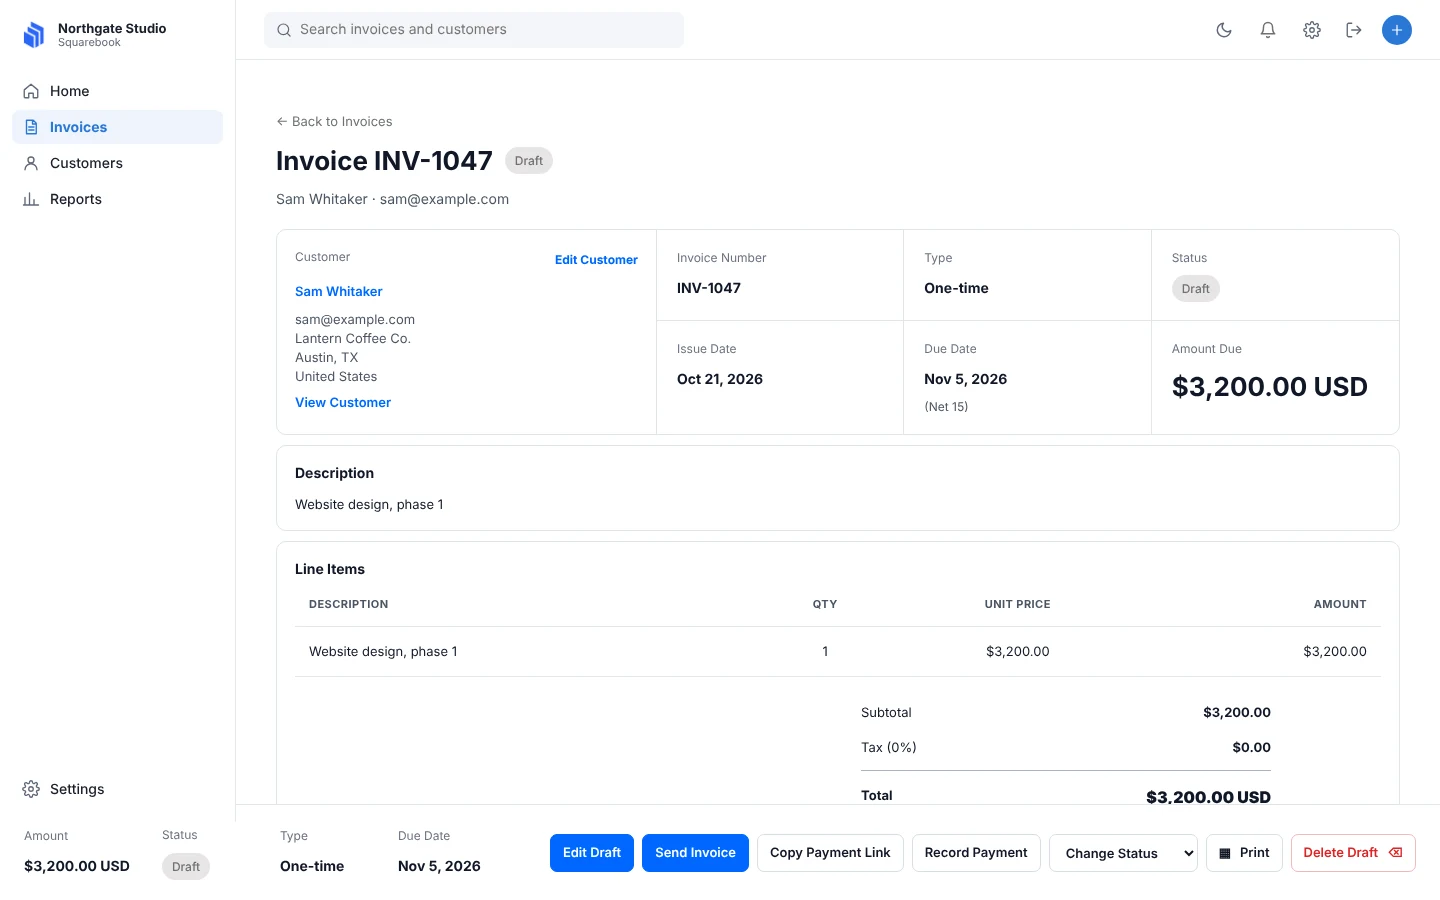Screen dimensions: 1440x900
Task: Click the line item row description cell
Action: click(383, 652)
